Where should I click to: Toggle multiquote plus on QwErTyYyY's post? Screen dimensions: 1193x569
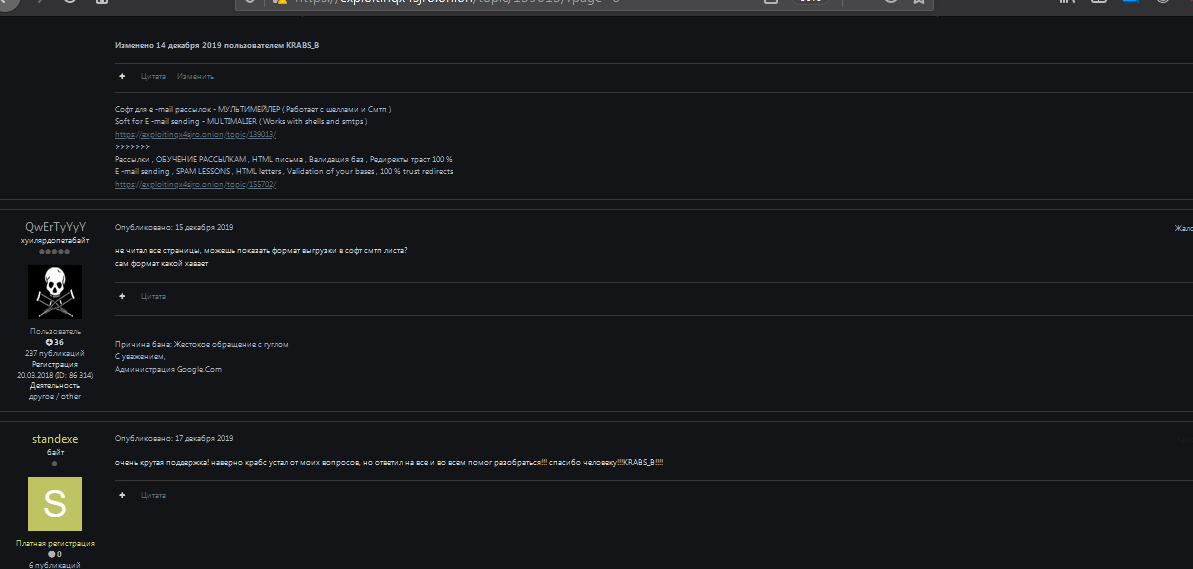[x=122, y=296]
